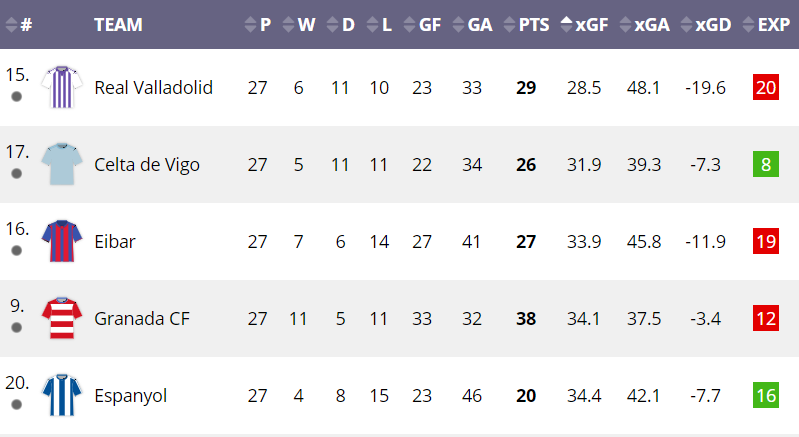Click grey status dot under position 9
Screen dimensions: 799x437
pyautogui.click(x=16, y=327)
